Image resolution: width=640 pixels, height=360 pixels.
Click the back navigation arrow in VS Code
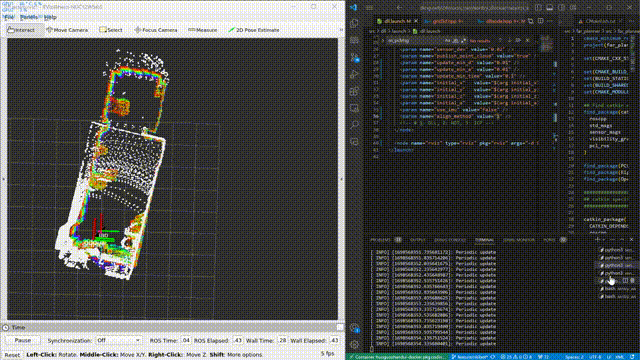[x=399, y=7]
